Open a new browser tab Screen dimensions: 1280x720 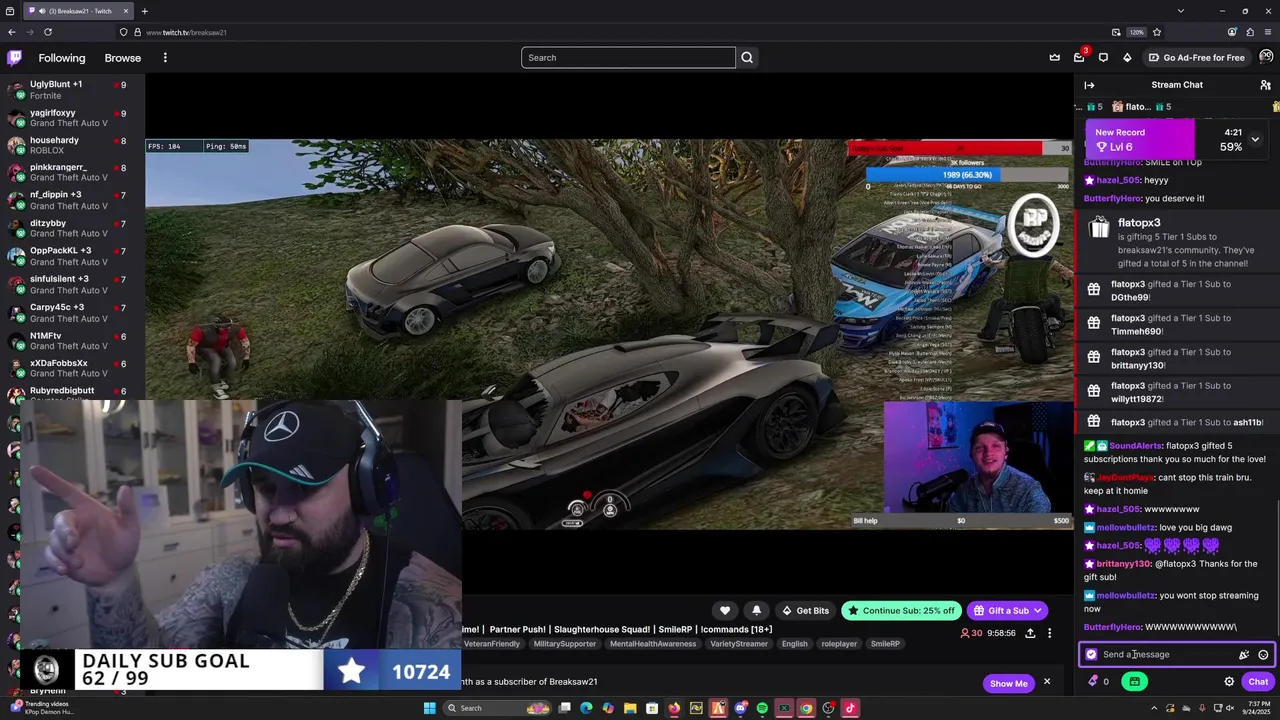pos(144,11)
